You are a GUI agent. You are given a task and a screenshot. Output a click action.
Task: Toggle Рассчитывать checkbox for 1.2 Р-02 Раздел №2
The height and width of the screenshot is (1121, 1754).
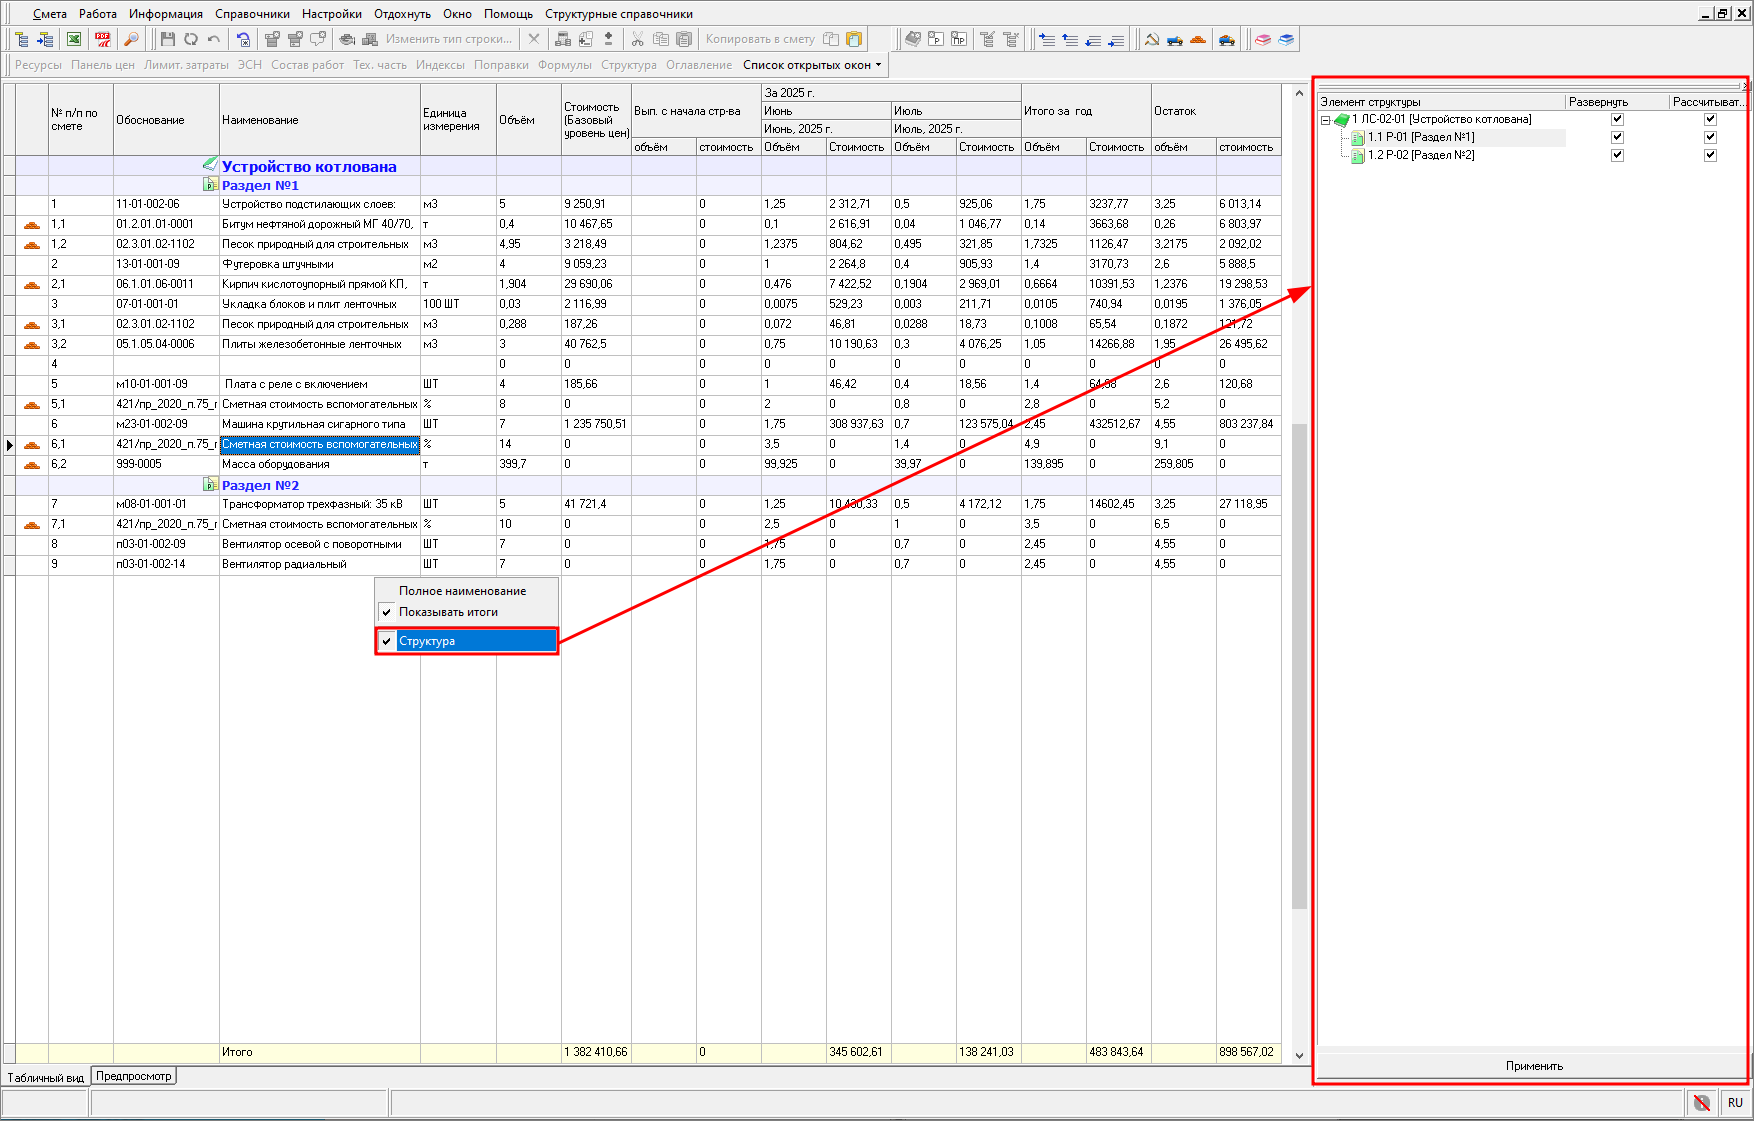pos(1710,155)
